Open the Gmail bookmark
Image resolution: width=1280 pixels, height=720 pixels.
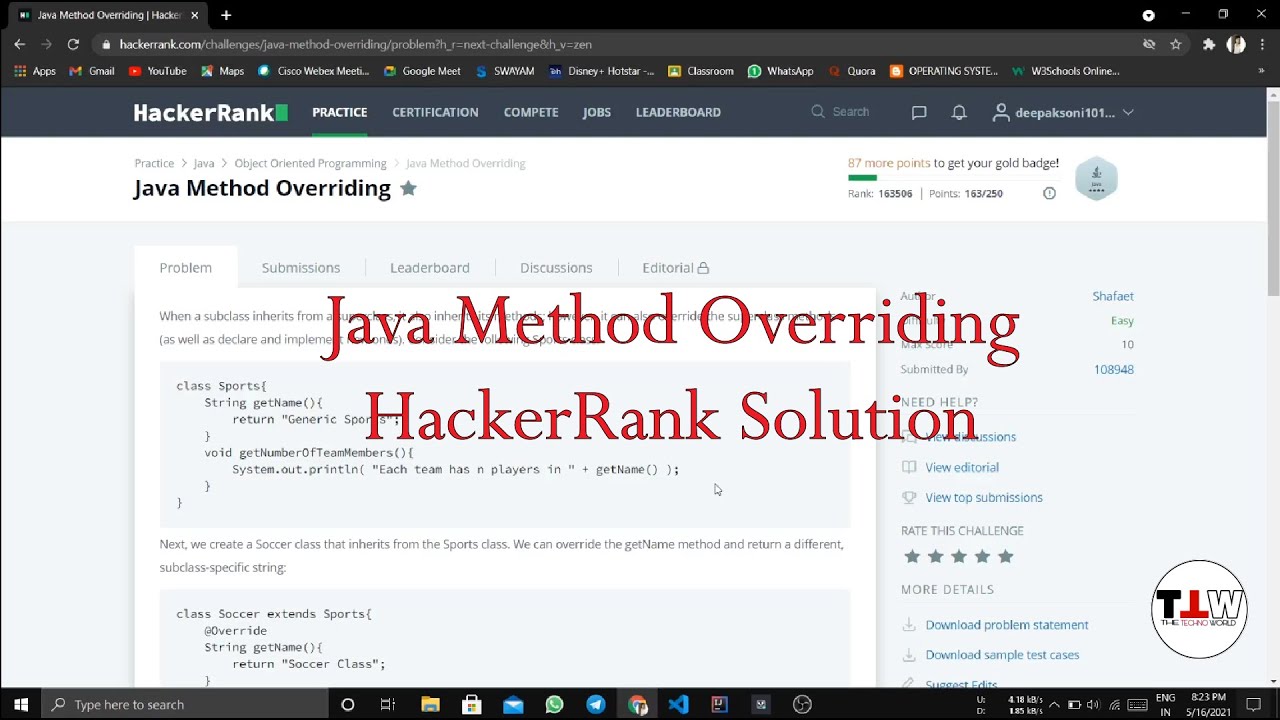[x=92, y=71]
